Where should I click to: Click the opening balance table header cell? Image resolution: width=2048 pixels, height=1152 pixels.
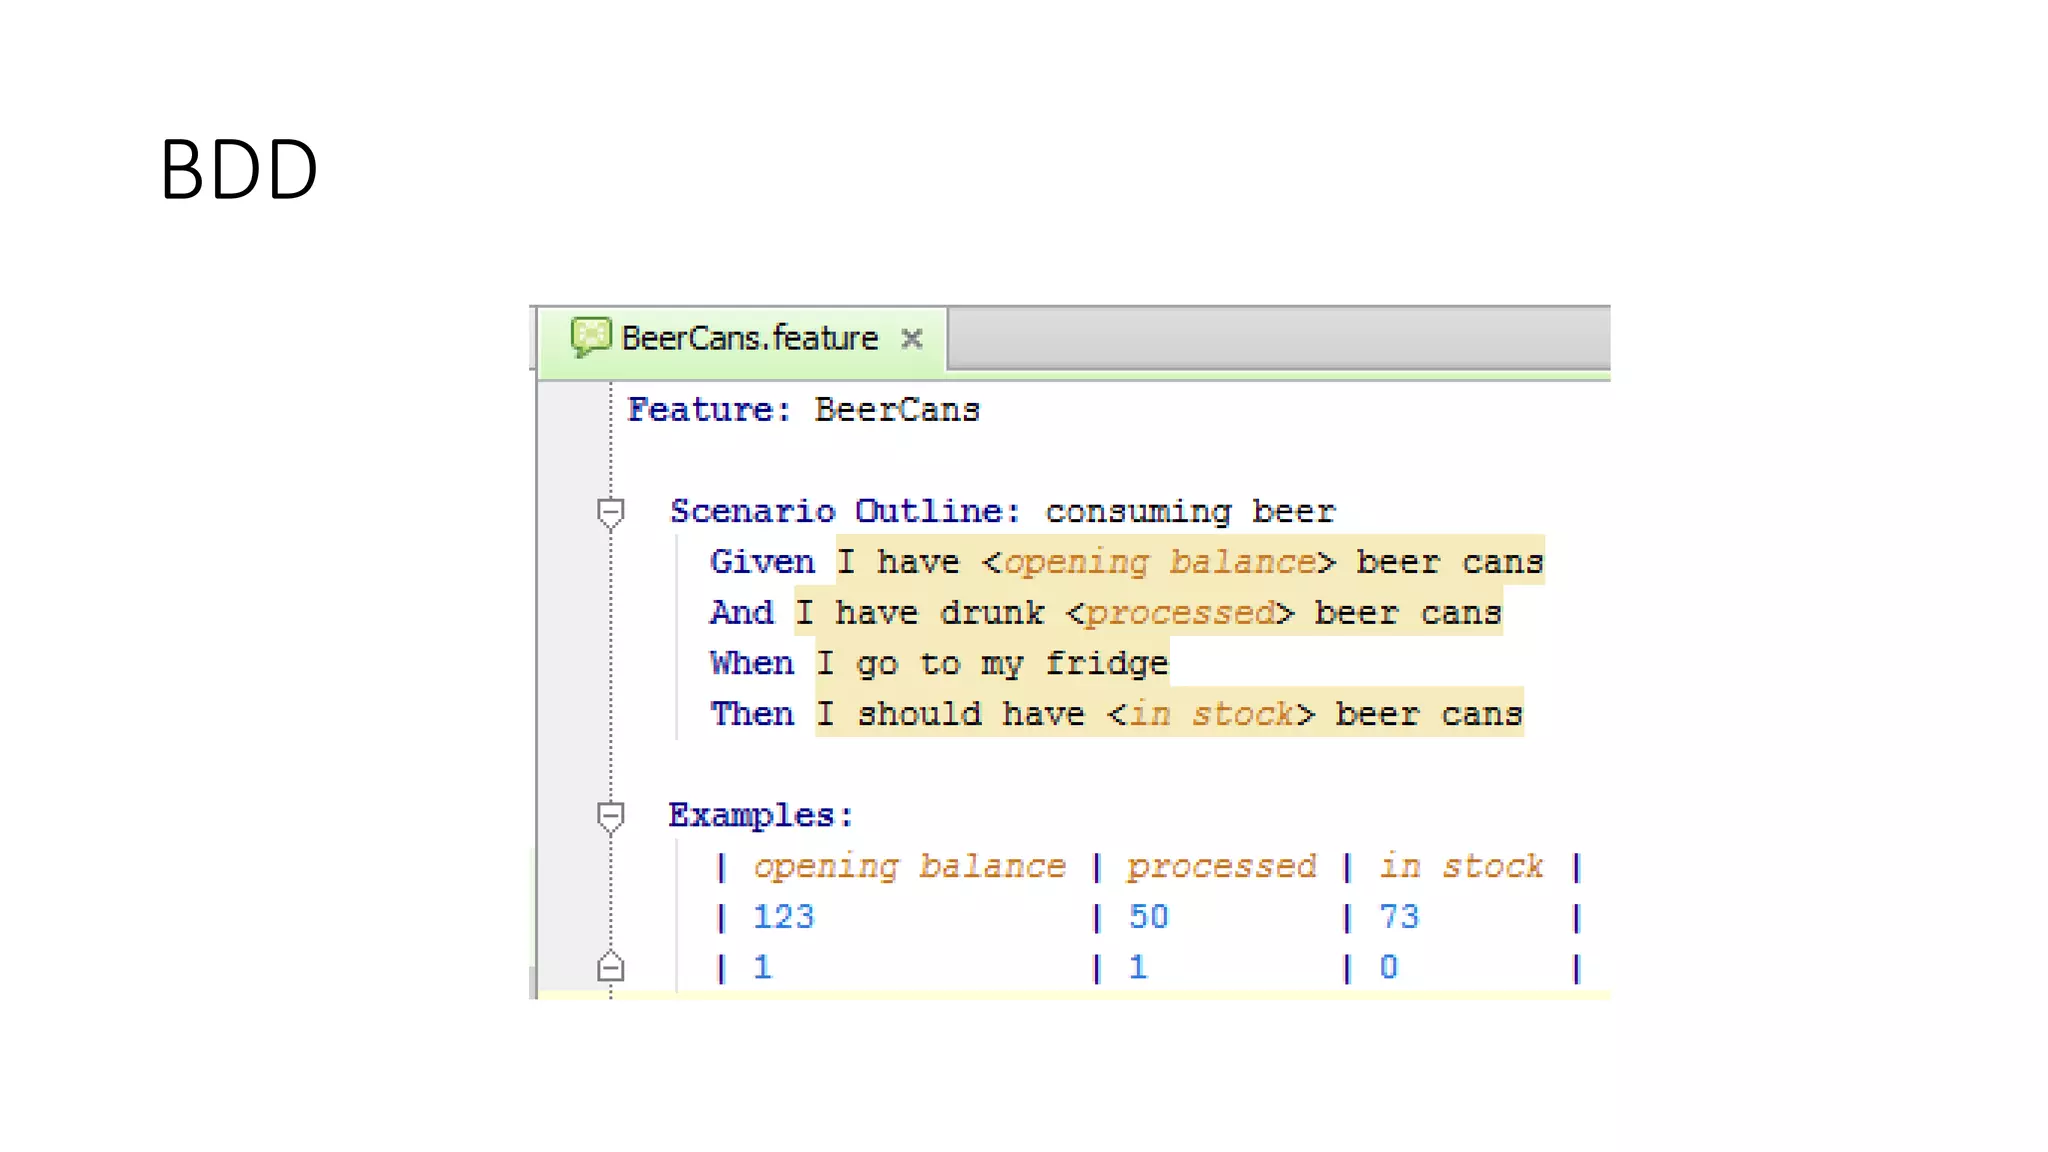pyautogui.click(x=909, y=866)
